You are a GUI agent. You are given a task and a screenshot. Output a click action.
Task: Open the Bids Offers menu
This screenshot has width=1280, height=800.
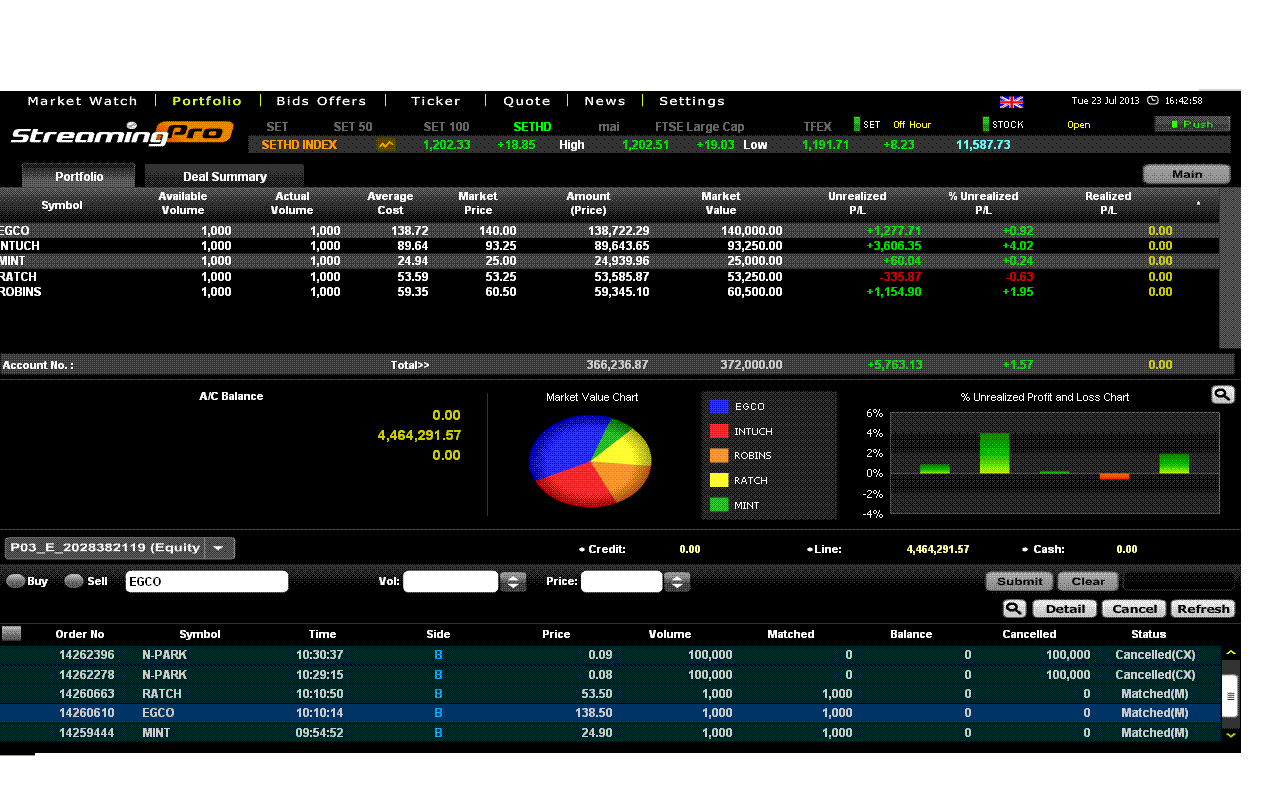[x=321, y=101]
